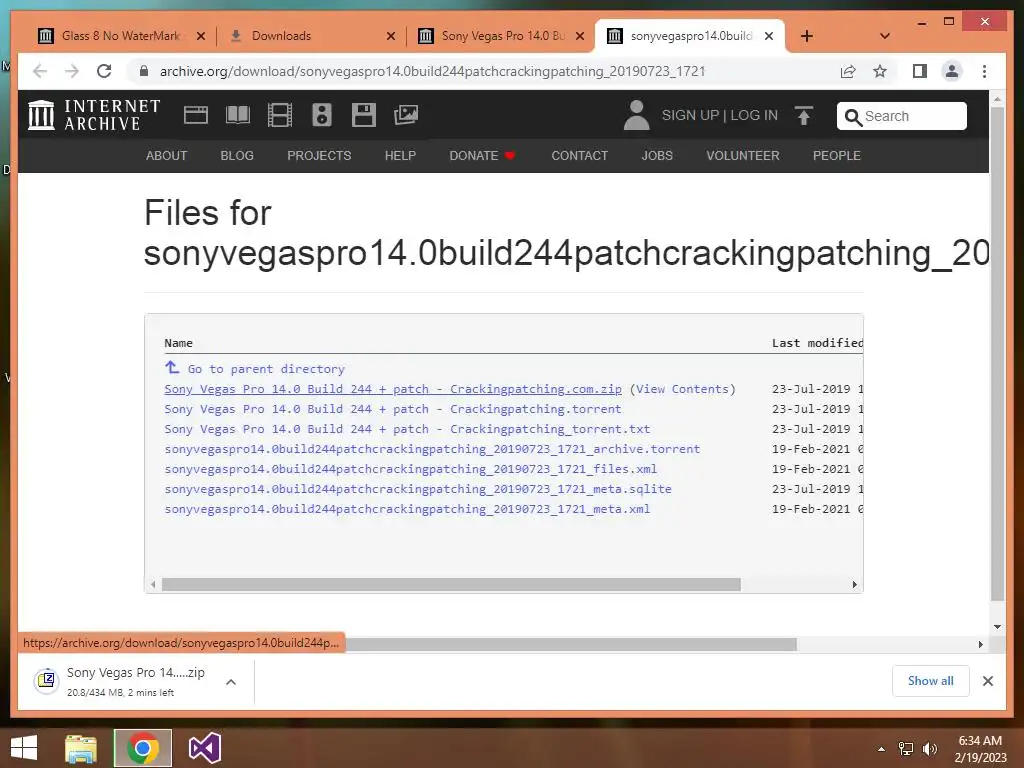1024x768 pixels.
Task: Click page horizontal scrollbar
Action: (571, 645)
